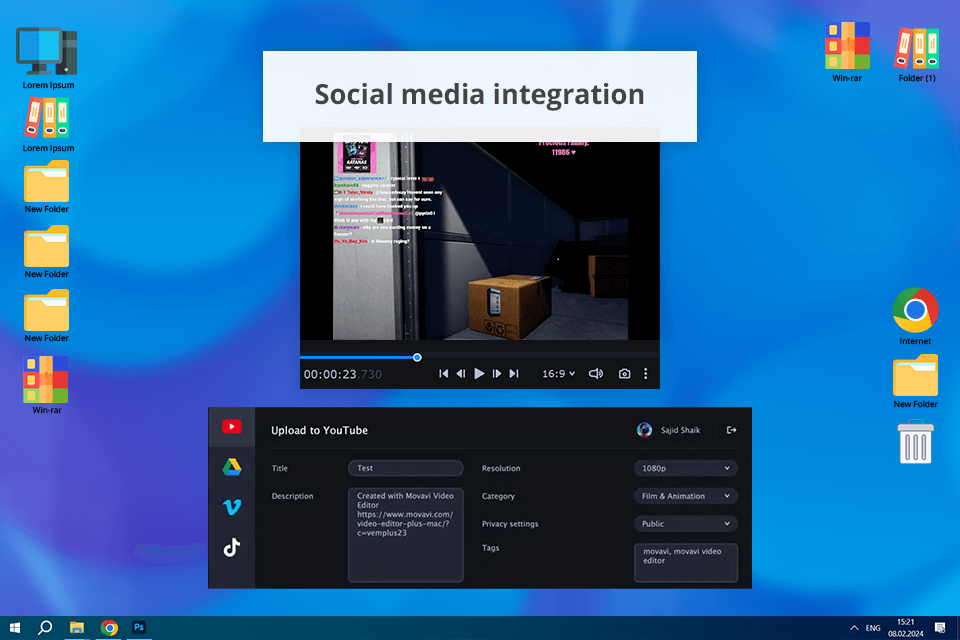Take a snapshot with the camera icon
Viewport: 960px width, 640px height.
point(624,374)
